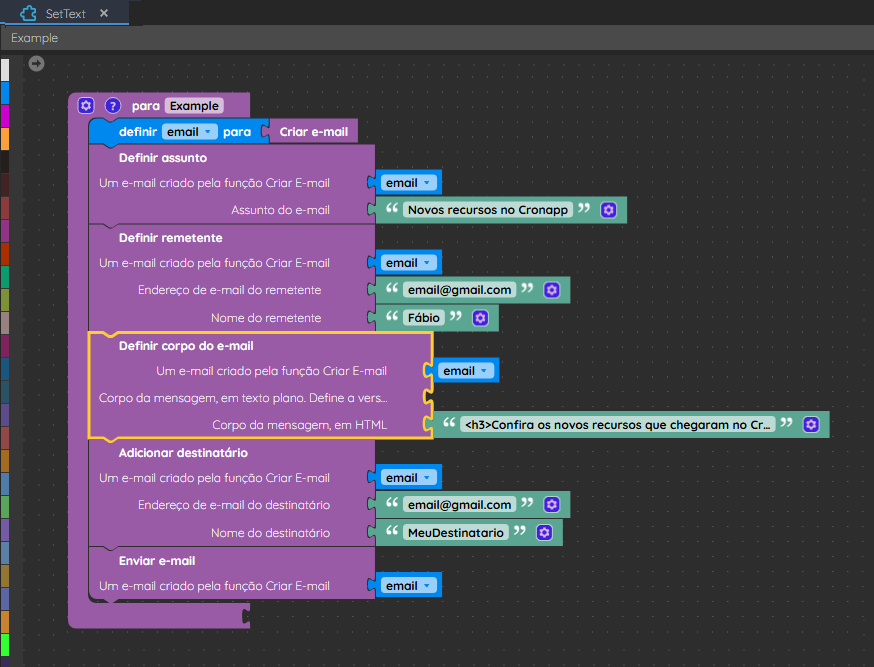Image resolution: width=874 pixels, height=667 pixels.
Task: Switch to the SetText tab
Action: tap(65, 13)
